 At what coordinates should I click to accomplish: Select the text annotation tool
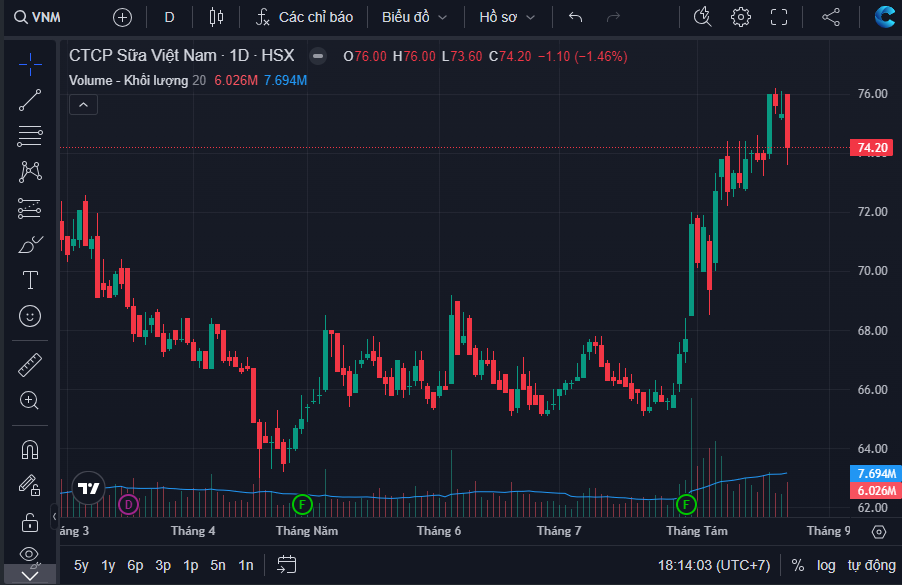coord(30,279)
